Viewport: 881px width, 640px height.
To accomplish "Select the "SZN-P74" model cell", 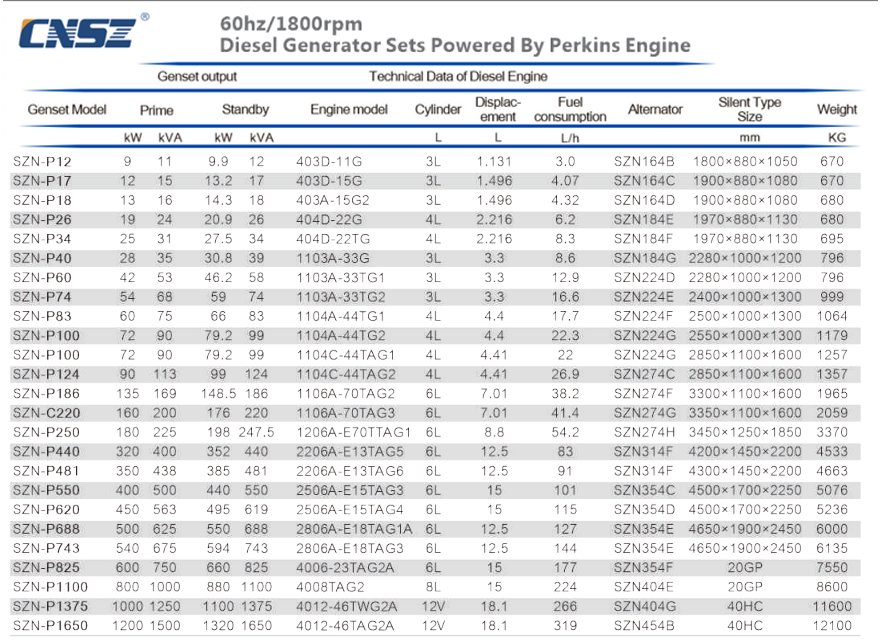I will click(x=42, y=297).
